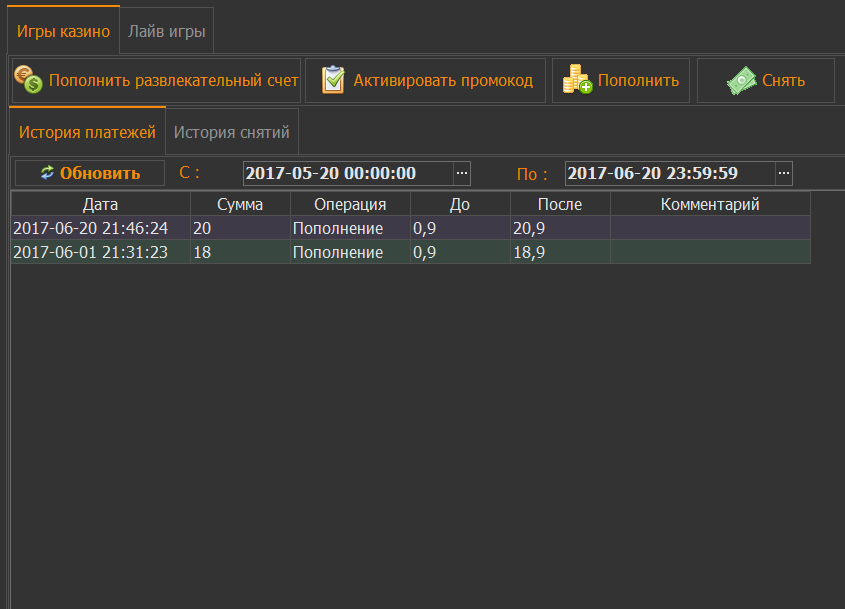Click the Комментарий column header

[x=710, y=204]
